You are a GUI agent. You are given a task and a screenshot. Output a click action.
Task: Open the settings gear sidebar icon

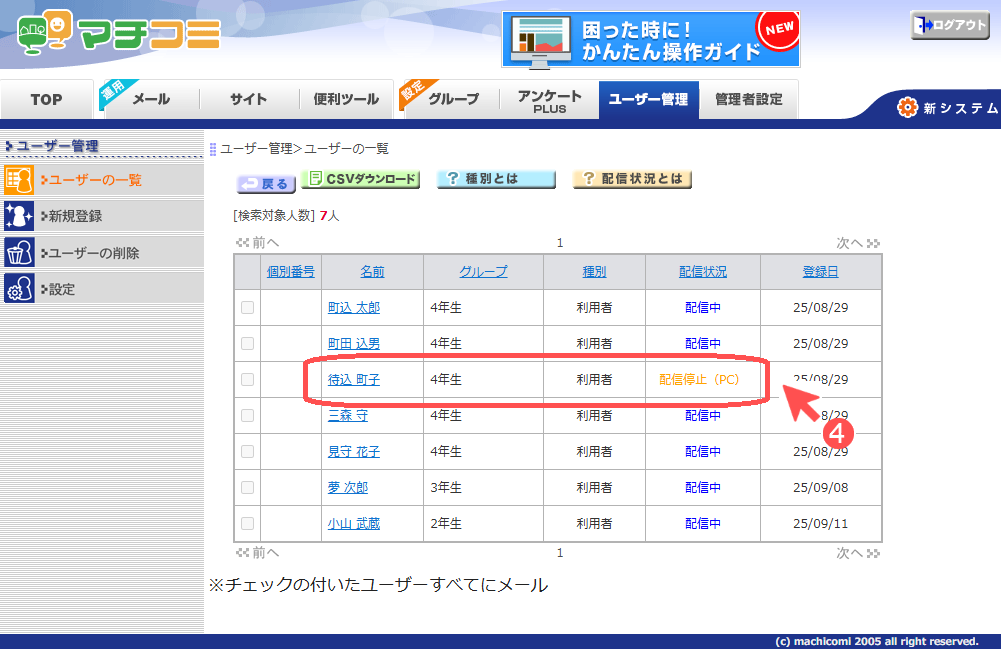(19, 289)
